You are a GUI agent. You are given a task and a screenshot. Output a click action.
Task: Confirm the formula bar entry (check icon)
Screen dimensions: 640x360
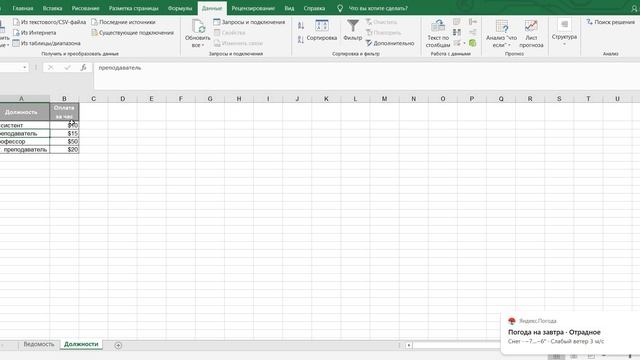click(x=67, y=67)
